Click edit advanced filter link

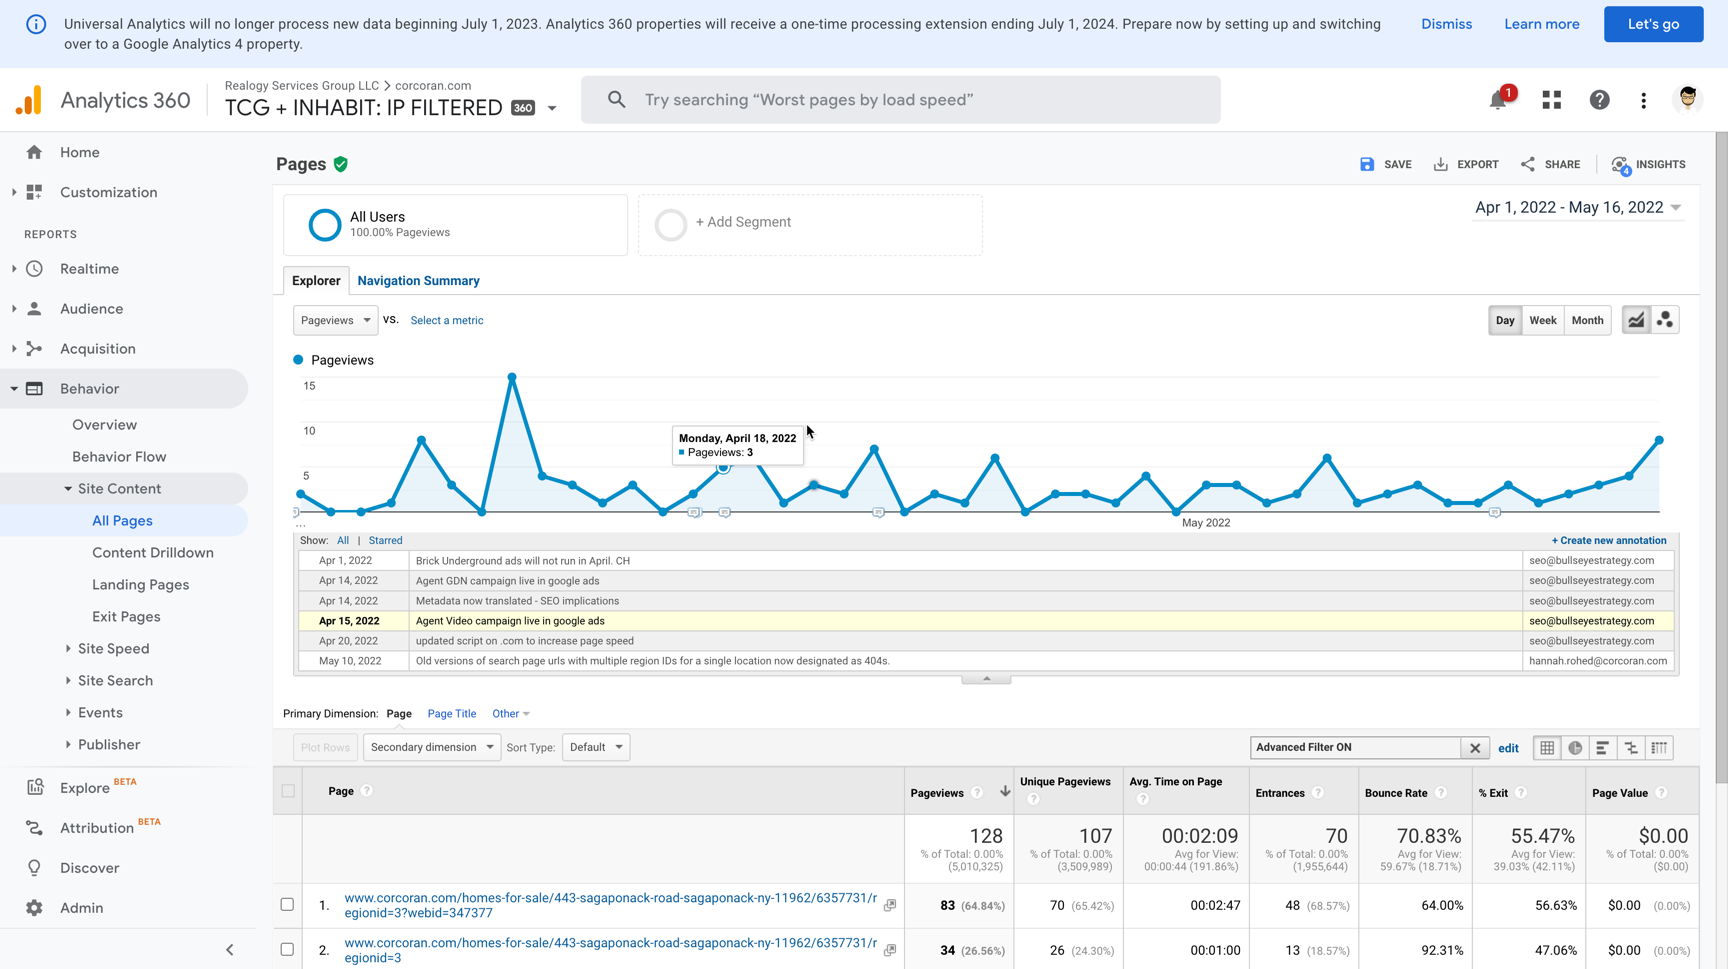click(1508, 748)
